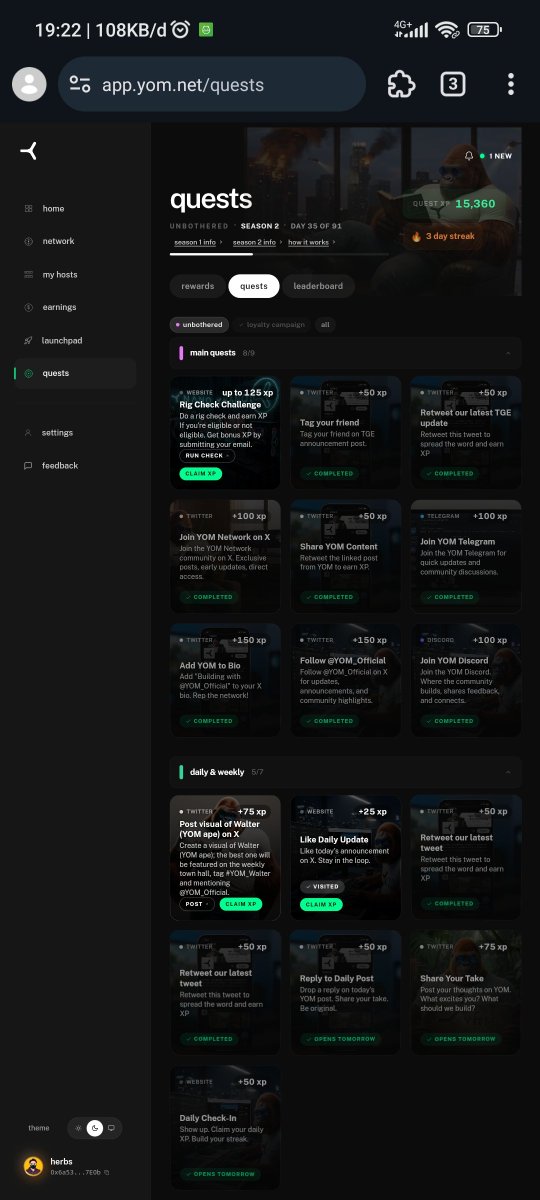Open the browser extensions puzzle icon
Viewport: 540px width, 1200px height.
click(401, 84)
